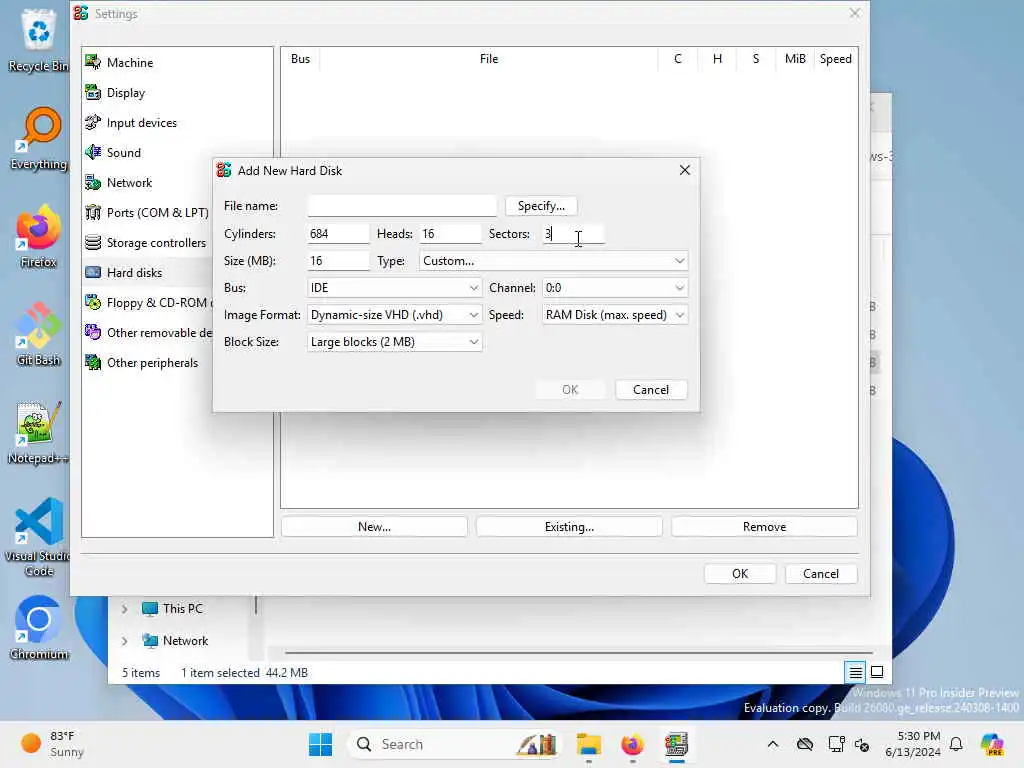Open the Image Format dropdown
Image resolution: width=1024 pixels, height=768 pixels.
(394, 315)
